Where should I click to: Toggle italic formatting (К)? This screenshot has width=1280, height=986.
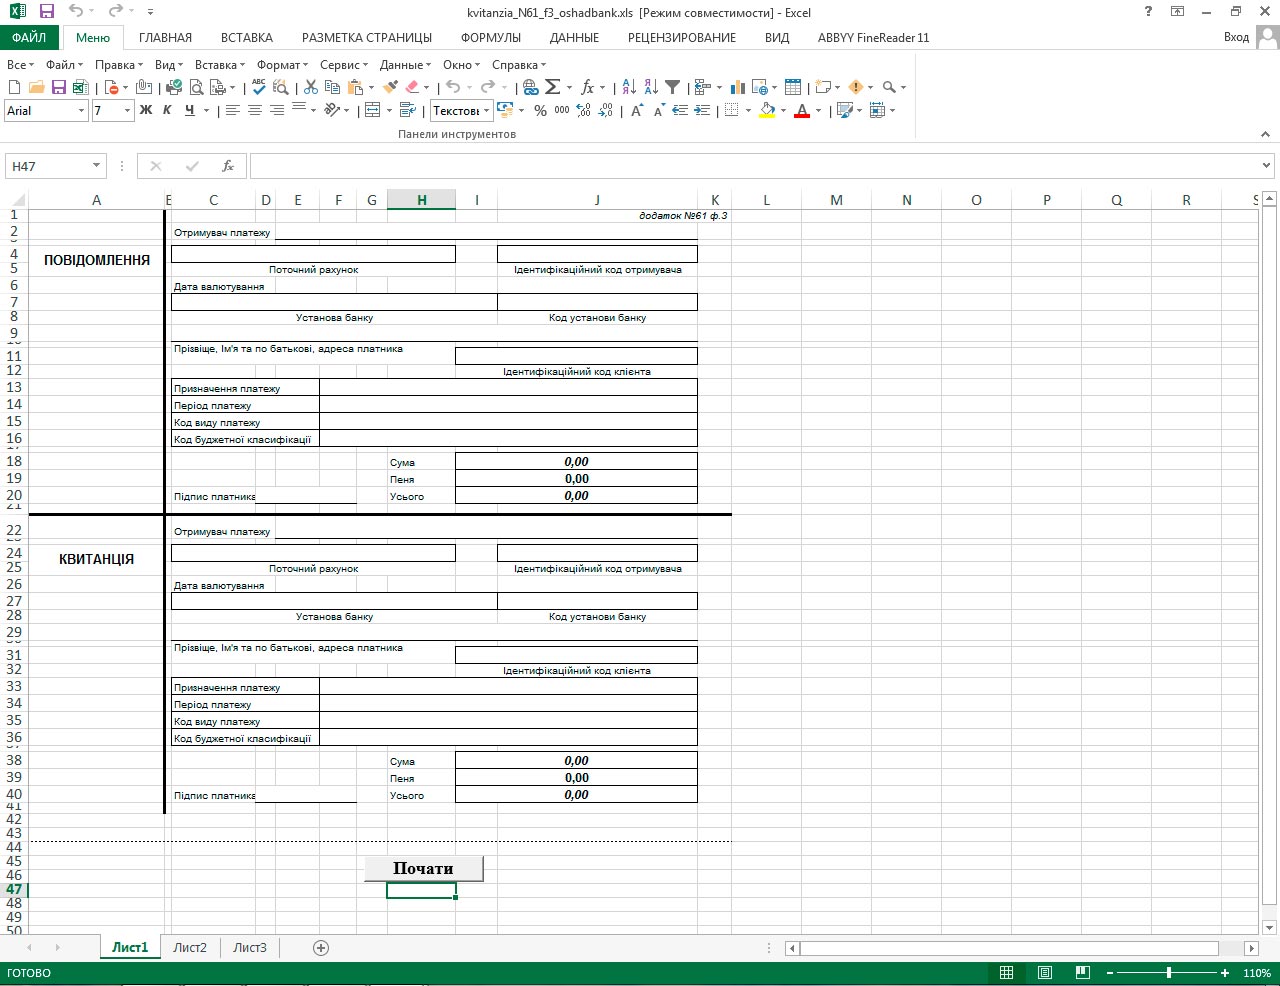(167, 111)
